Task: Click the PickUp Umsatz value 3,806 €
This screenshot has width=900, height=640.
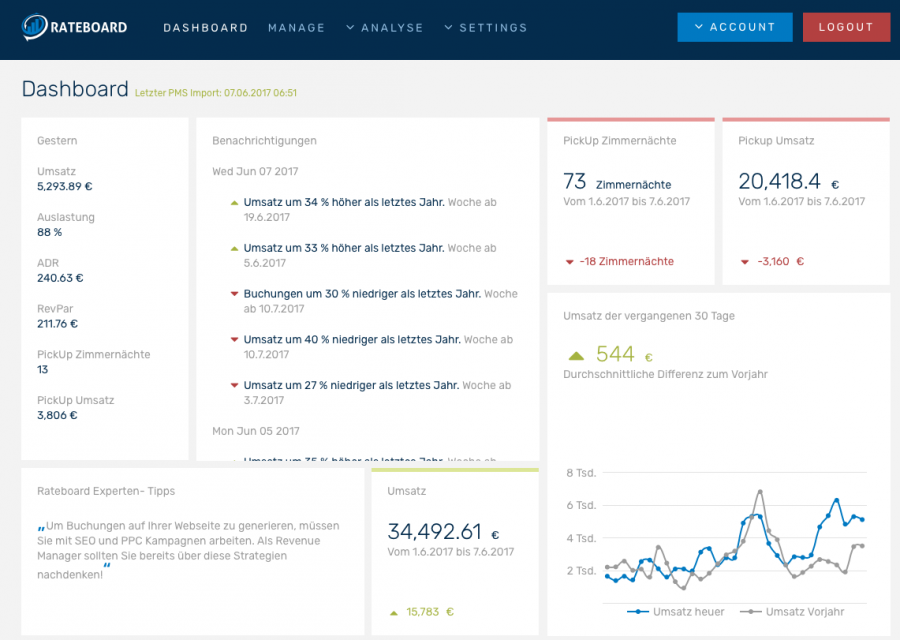Action: (x=57, y=415)
